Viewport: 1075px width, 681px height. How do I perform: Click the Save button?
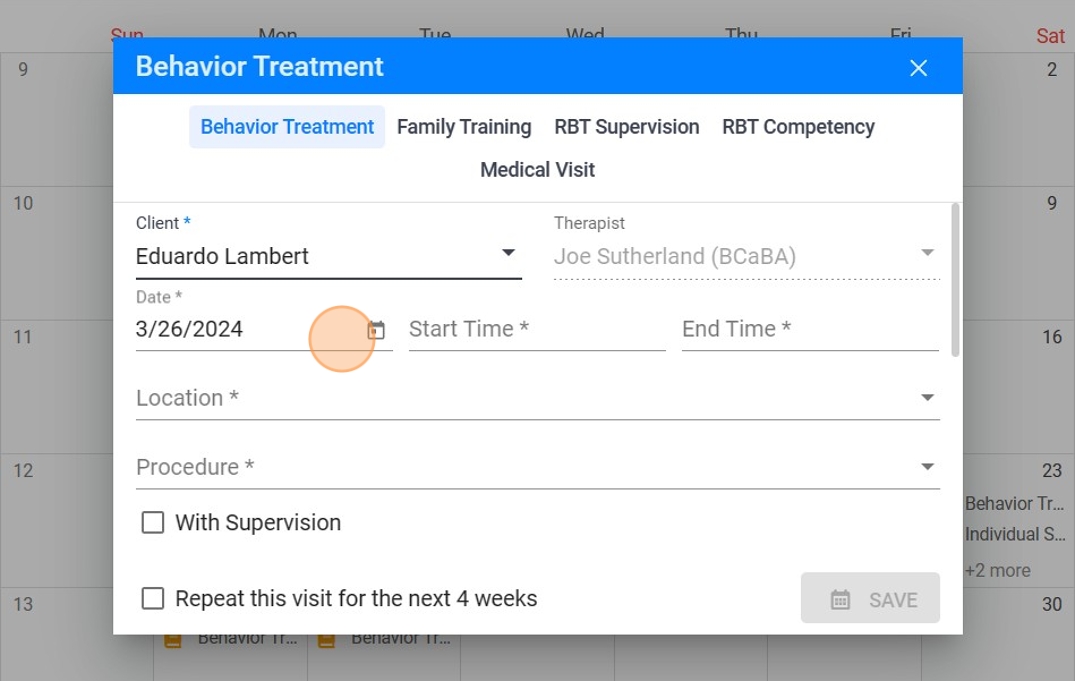[870, 599]
